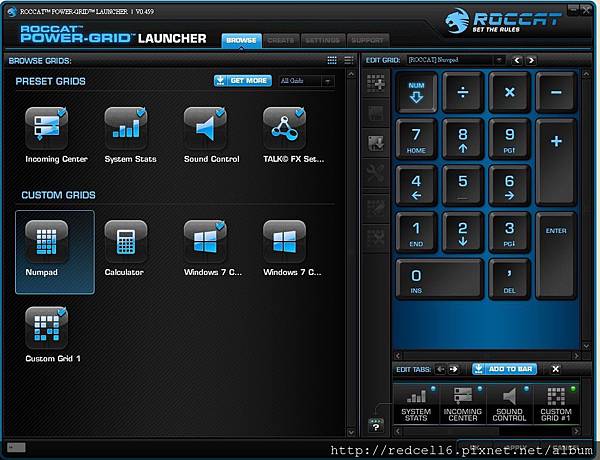Click the minus key on numpad

tap(556, 92)
